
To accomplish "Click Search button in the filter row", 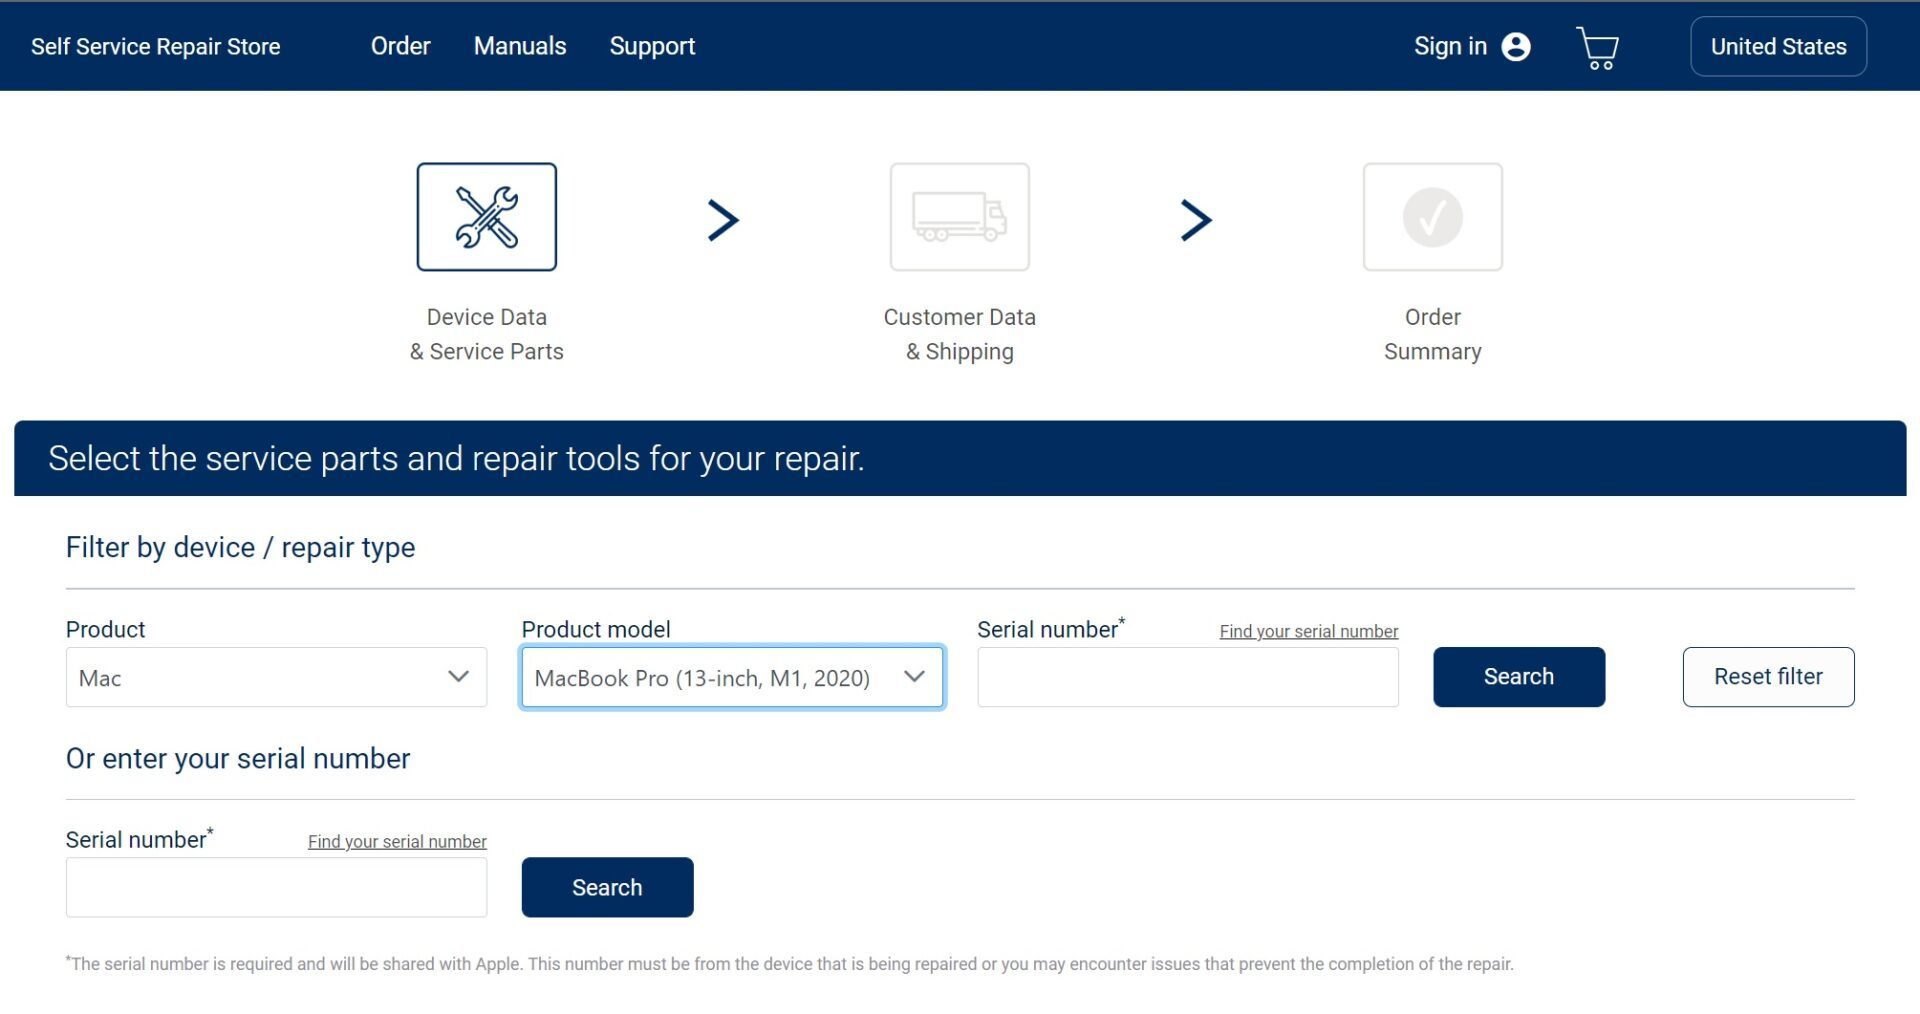I will [1518, 677].
